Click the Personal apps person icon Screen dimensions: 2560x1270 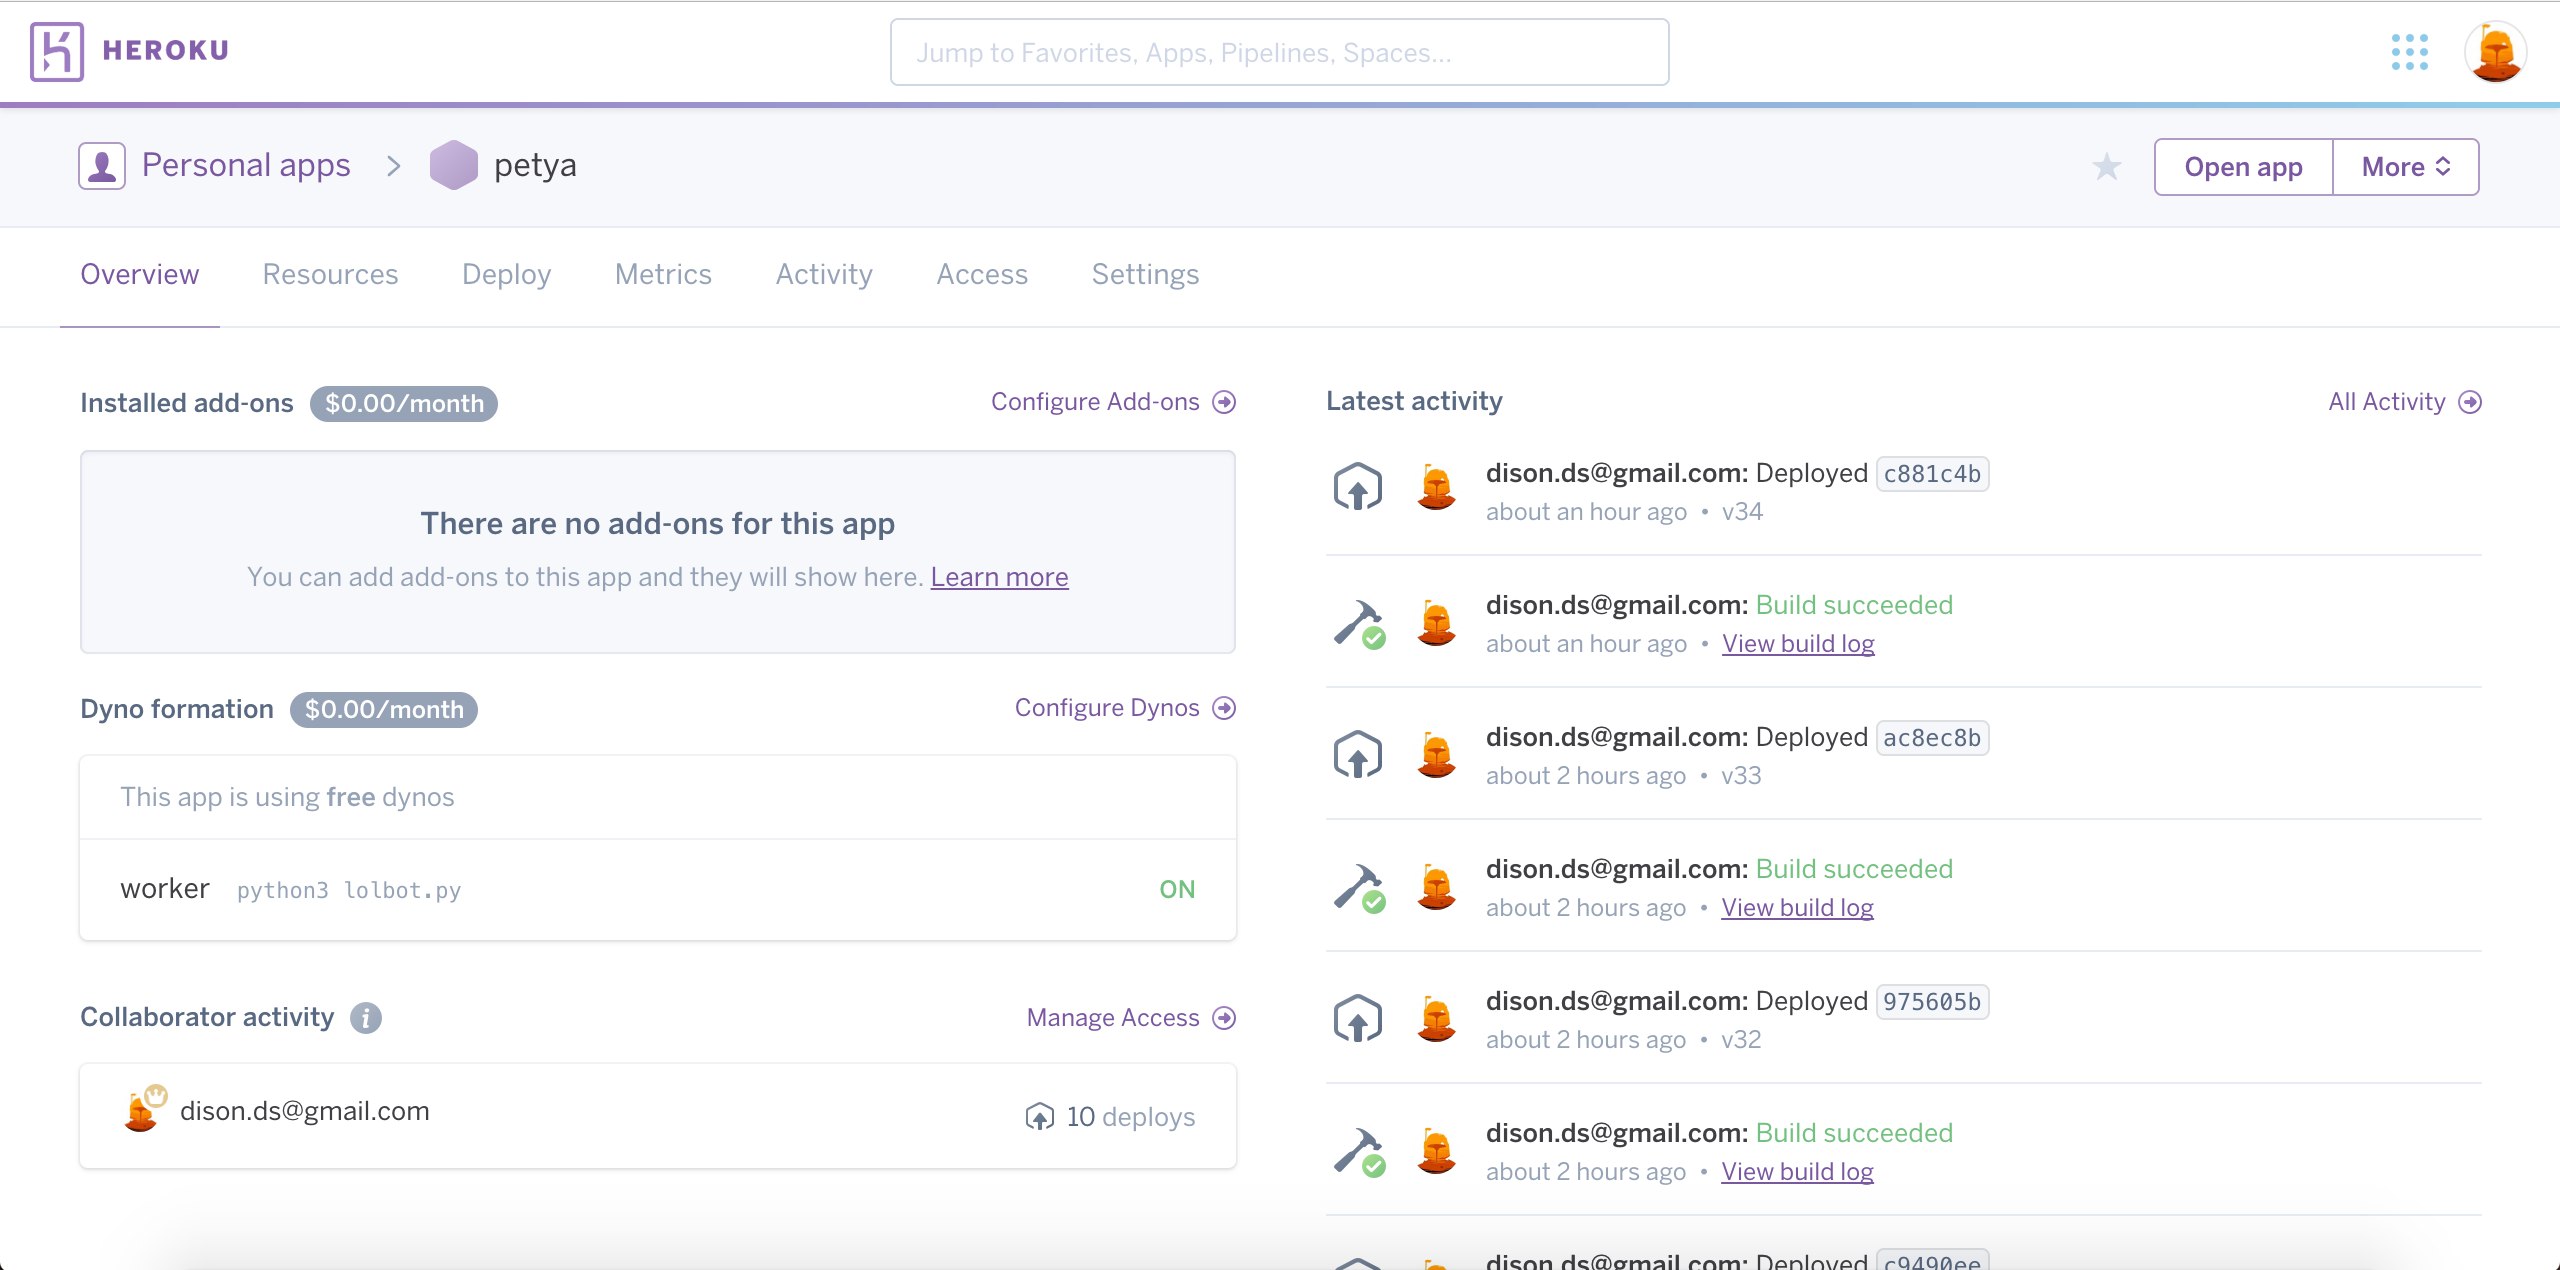(102, 166)
